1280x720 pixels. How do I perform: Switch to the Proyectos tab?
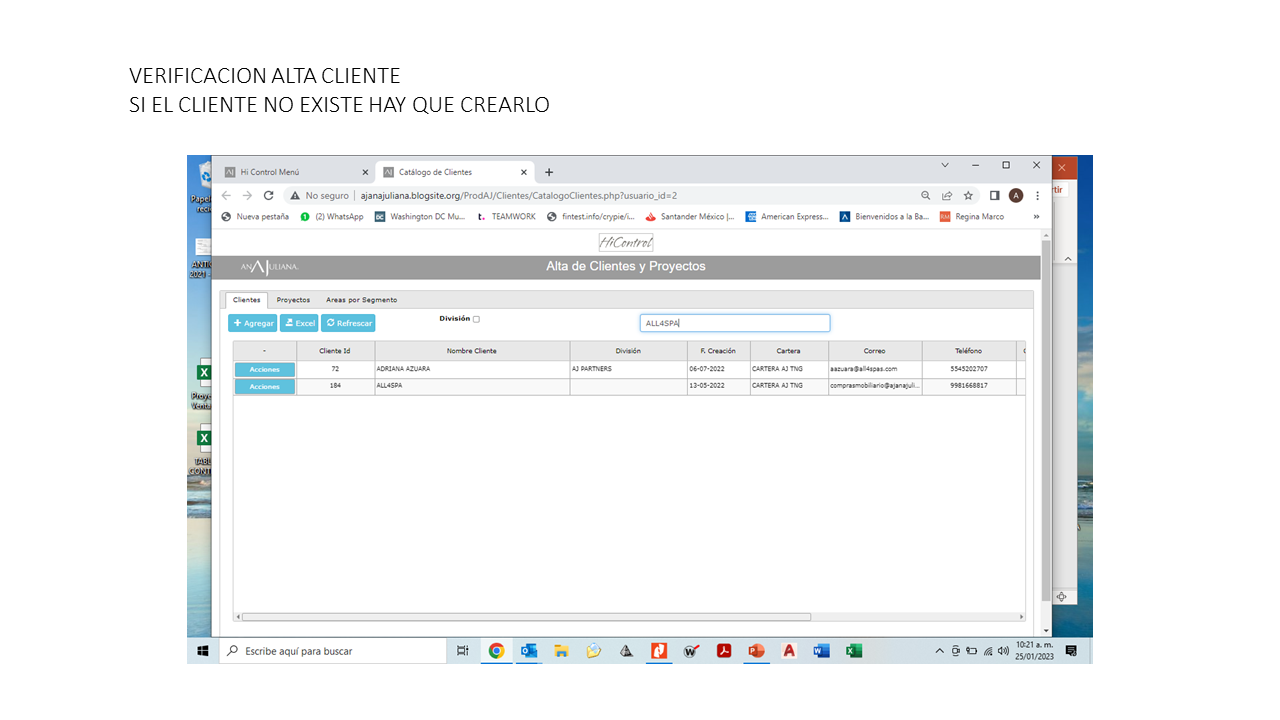point(293,300)
